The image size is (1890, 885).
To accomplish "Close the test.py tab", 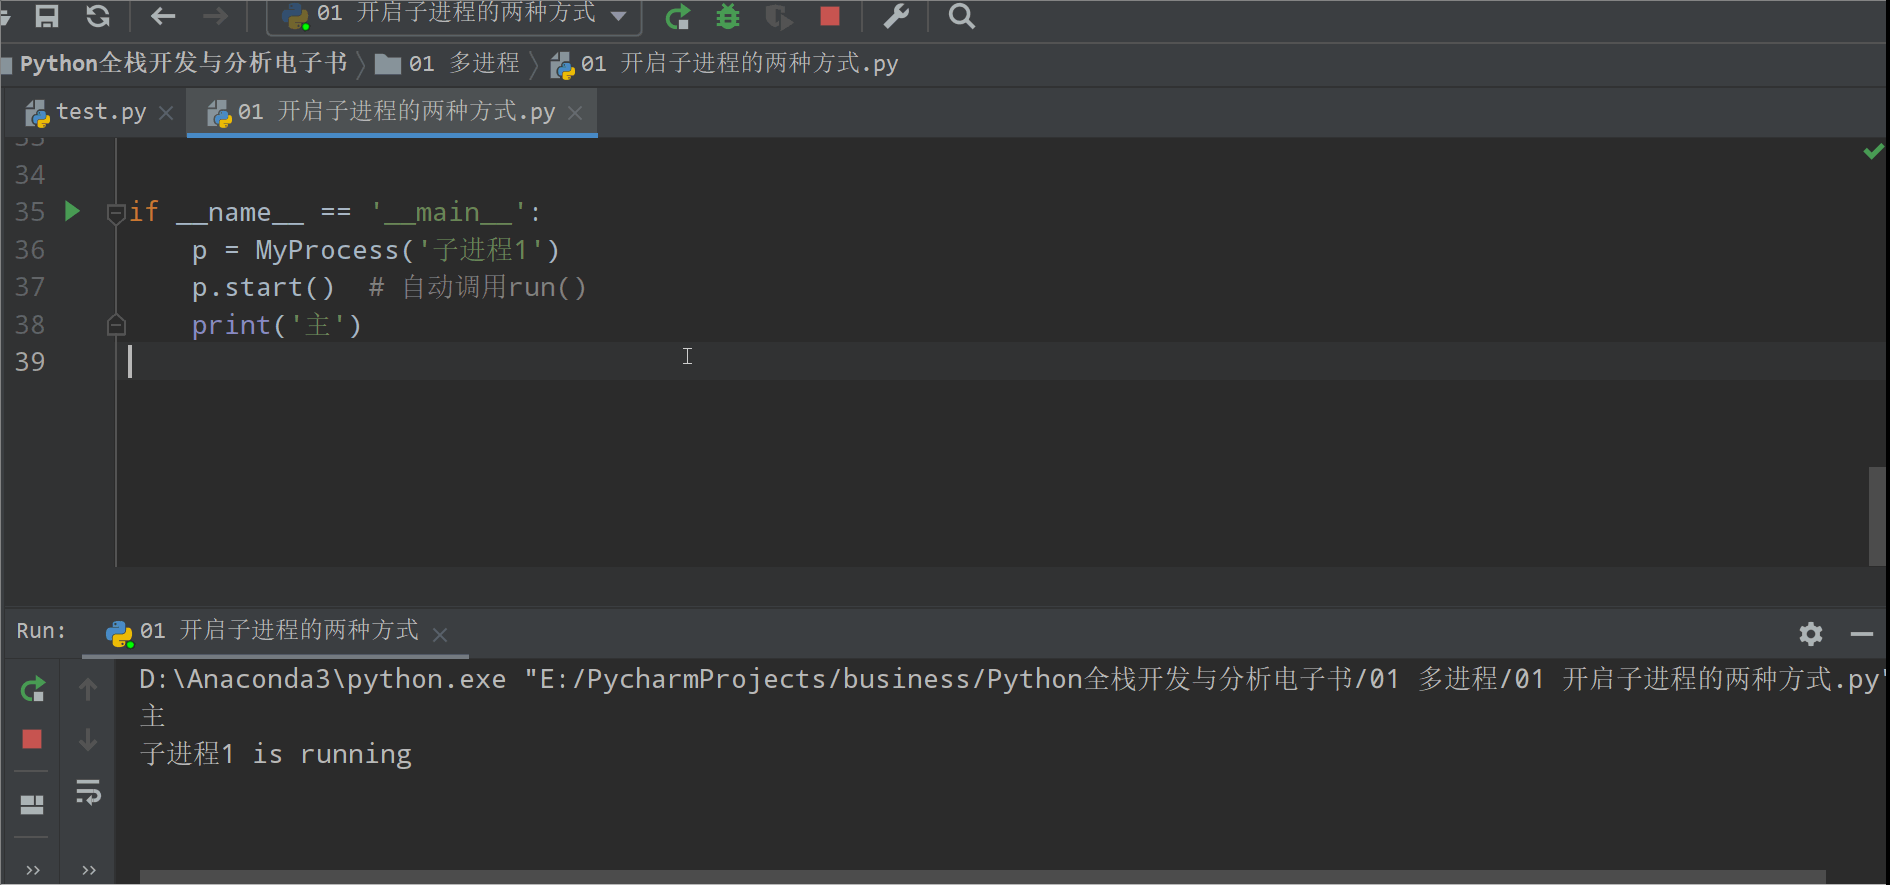I will [x=166, y=113].
